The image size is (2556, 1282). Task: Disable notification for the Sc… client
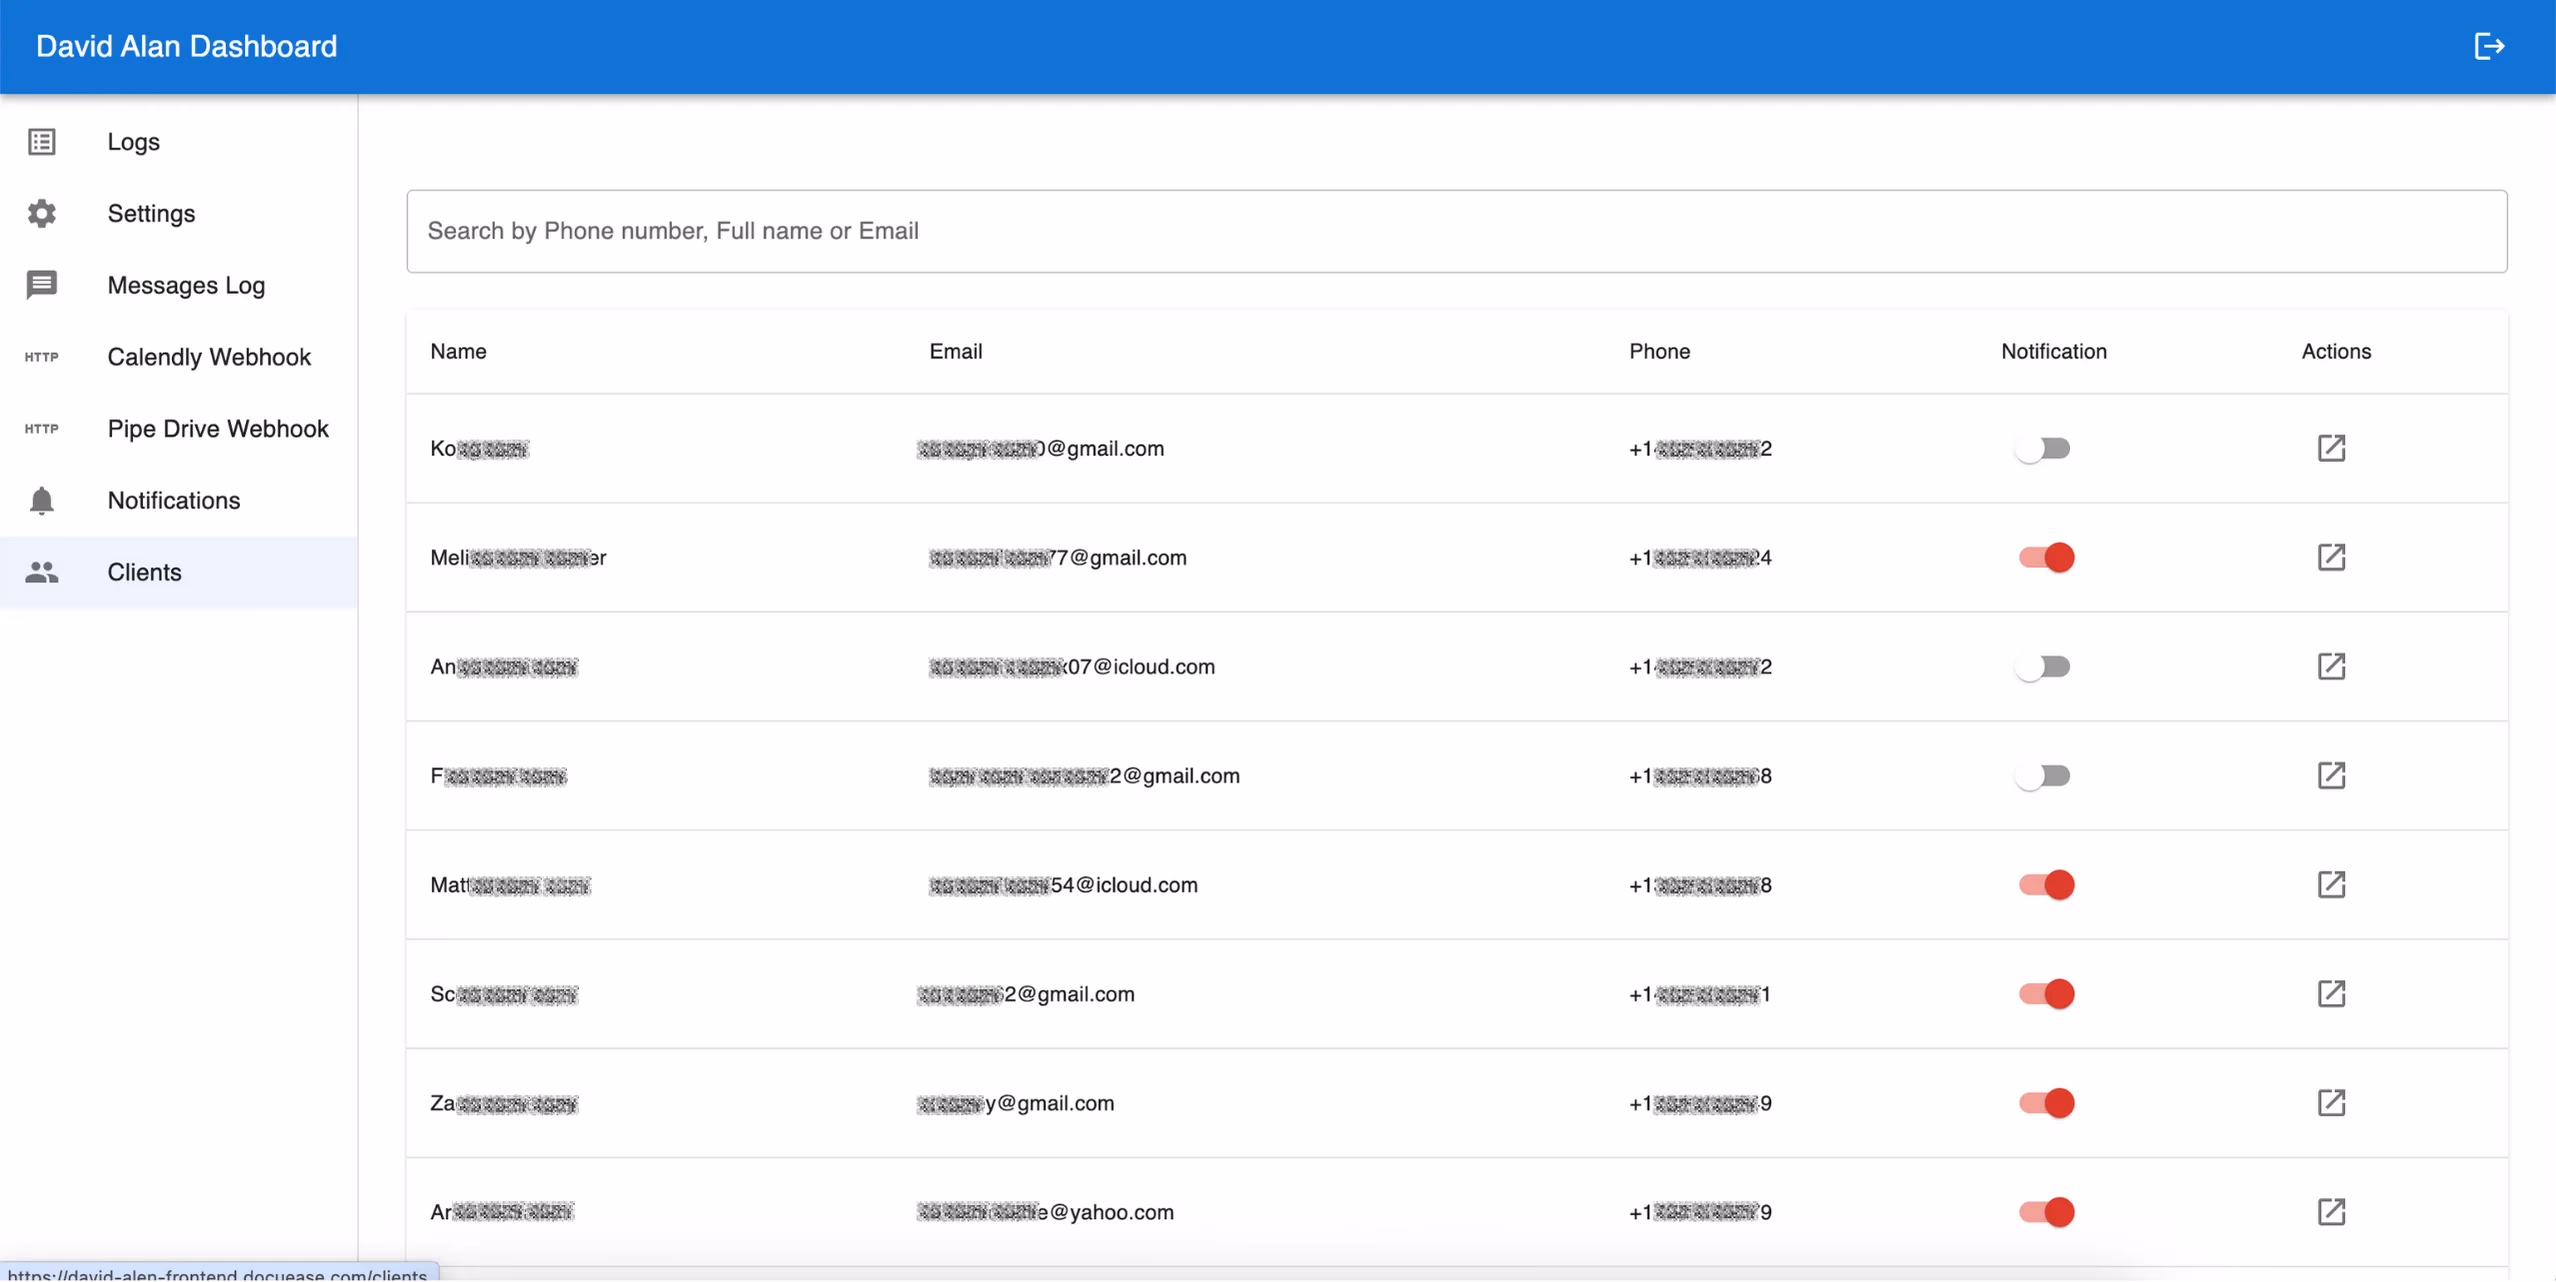pos(2046,993)
